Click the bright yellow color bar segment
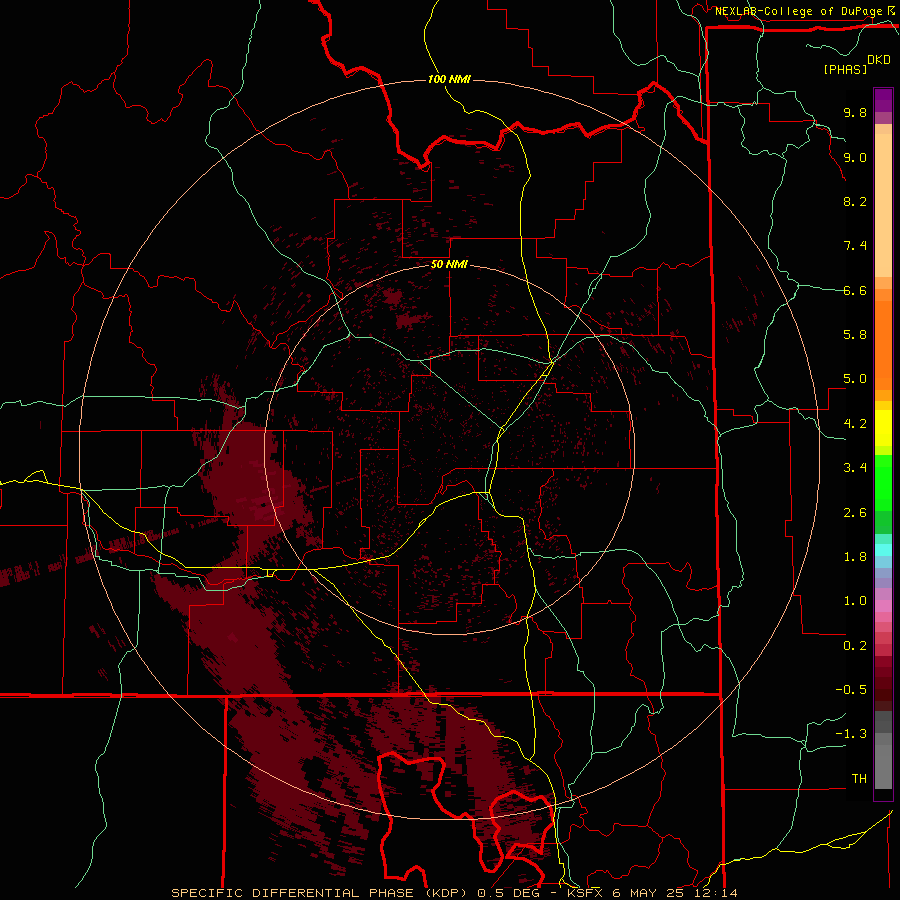Viewport: 900px width, 900px height. [x=883, y=428]
